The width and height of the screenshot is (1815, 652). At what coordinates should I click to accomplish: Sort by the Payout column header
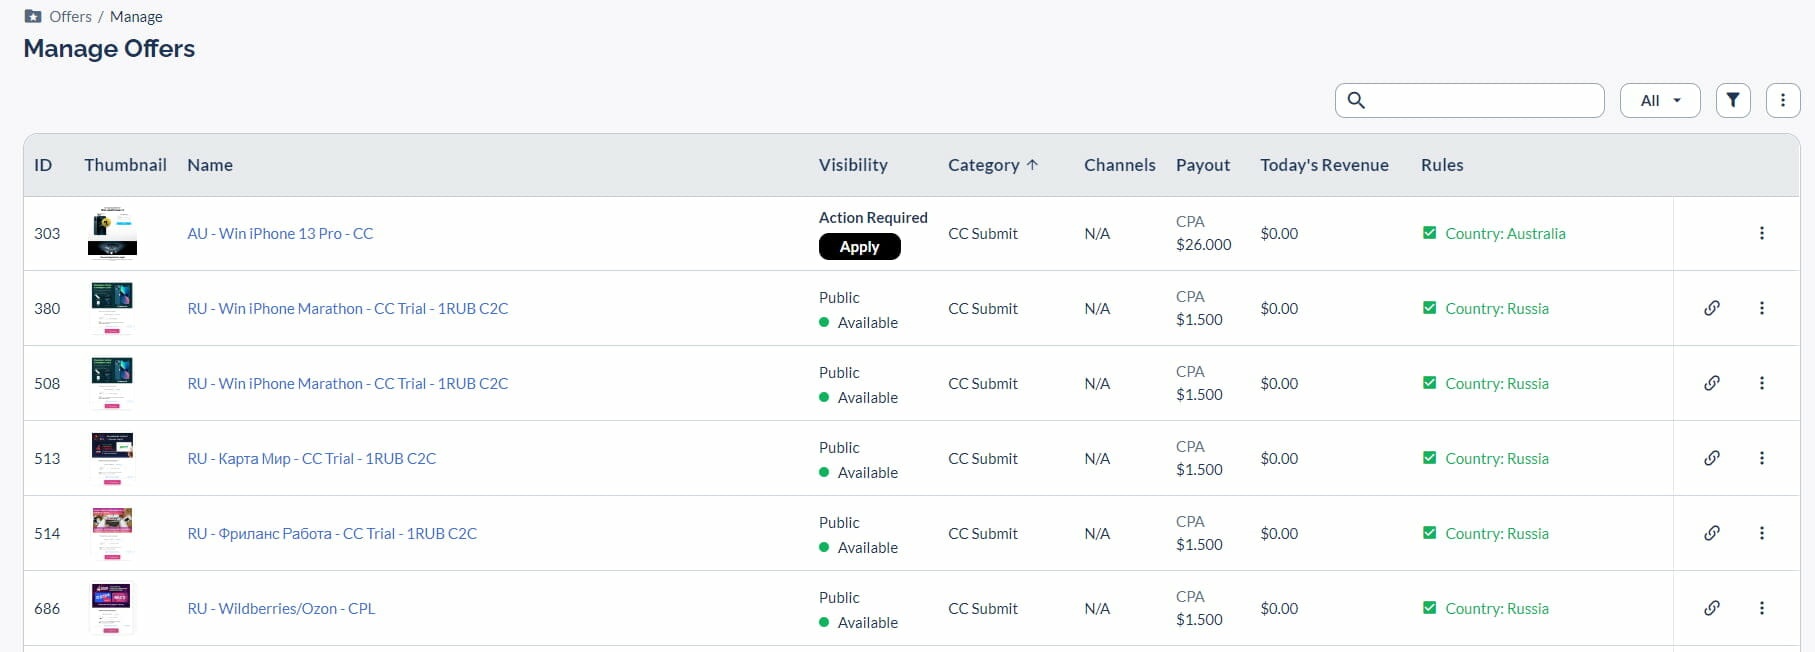pyautogui.click(x=1202, y=165)
